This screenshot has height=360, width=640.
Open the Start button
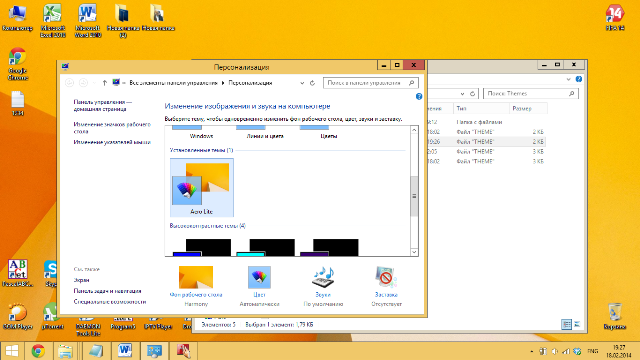[11, 351]
